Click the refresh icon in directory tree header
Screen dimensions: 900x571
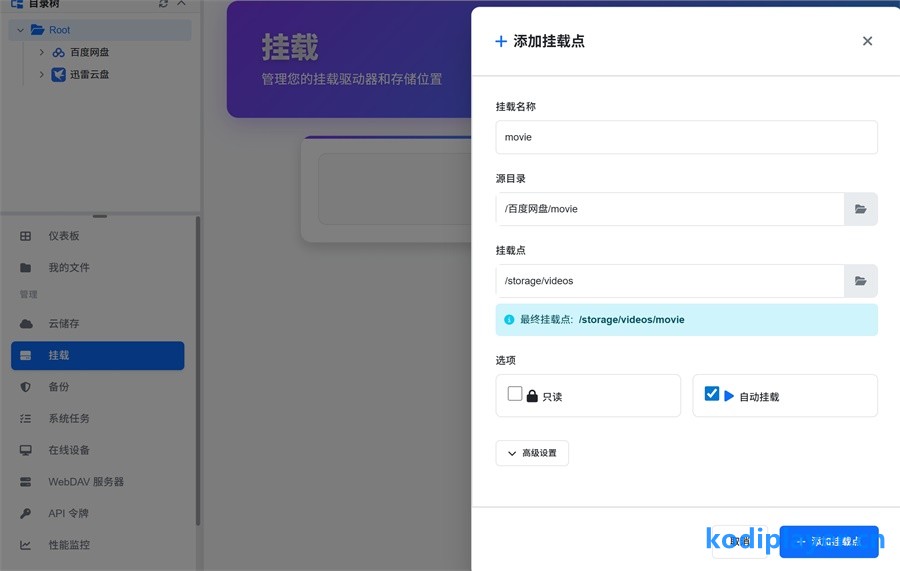(164, 4)
